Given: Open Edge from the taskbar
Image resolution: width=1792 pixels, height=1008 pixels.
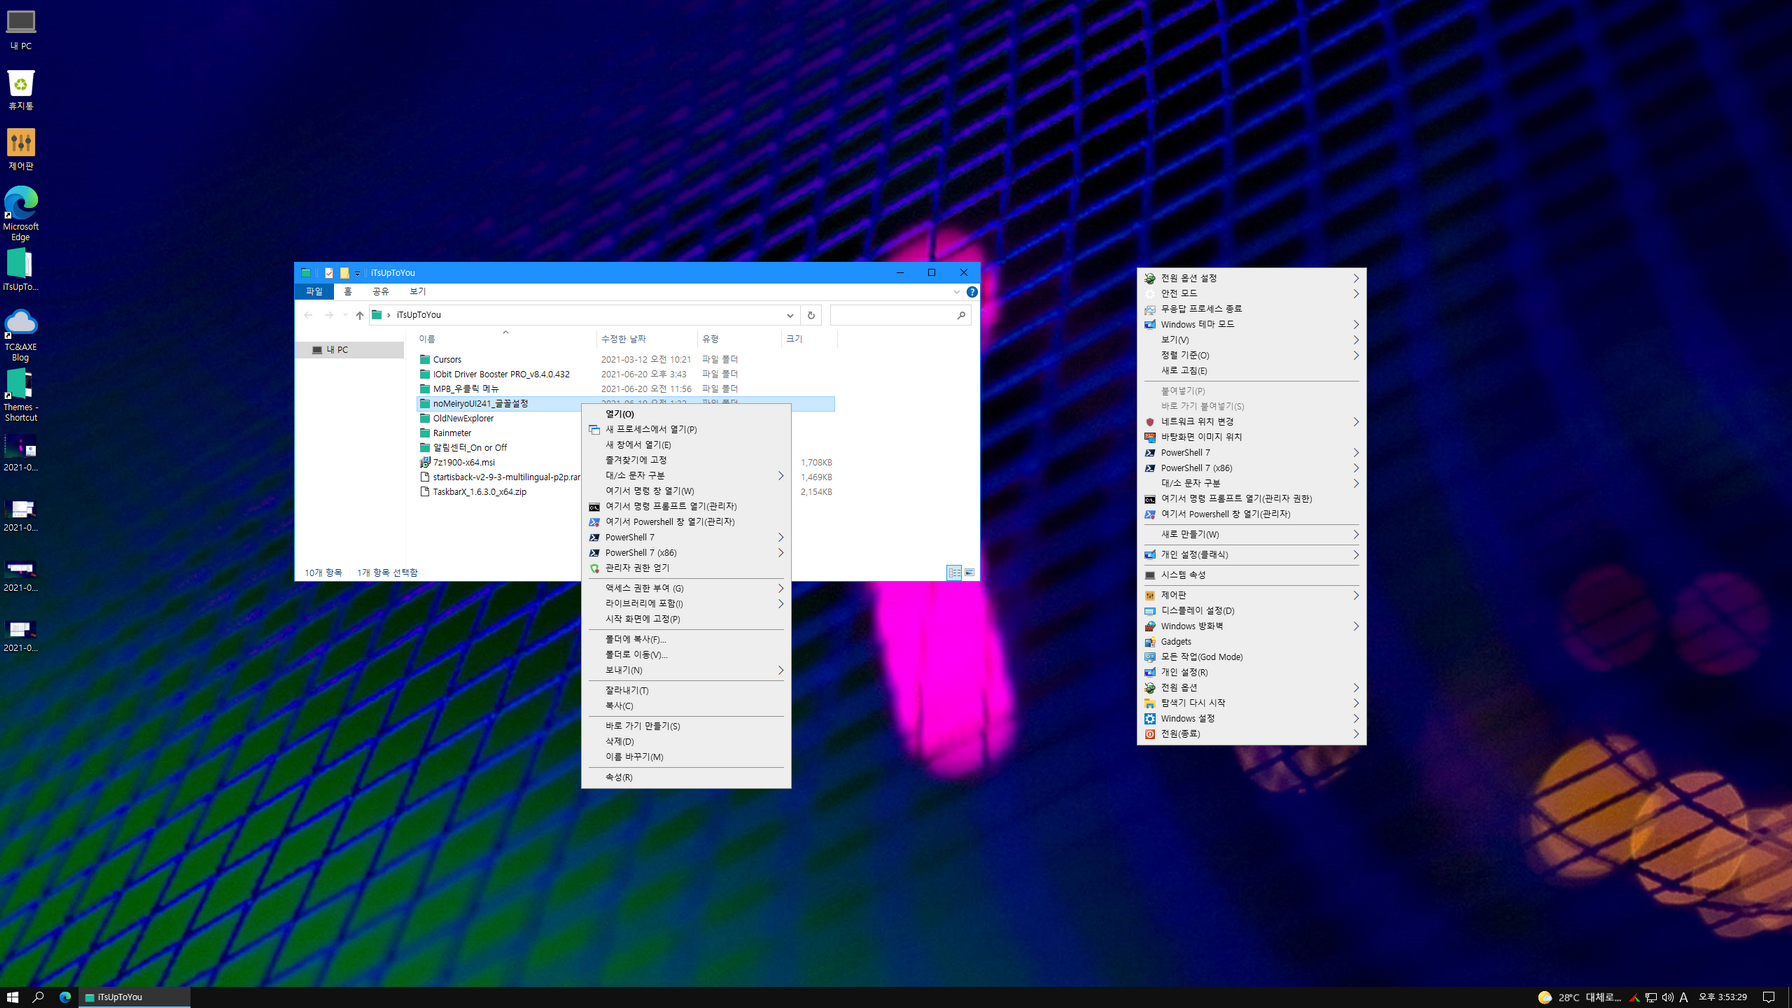Looking at the screenshot, I should tap(65, 997).
